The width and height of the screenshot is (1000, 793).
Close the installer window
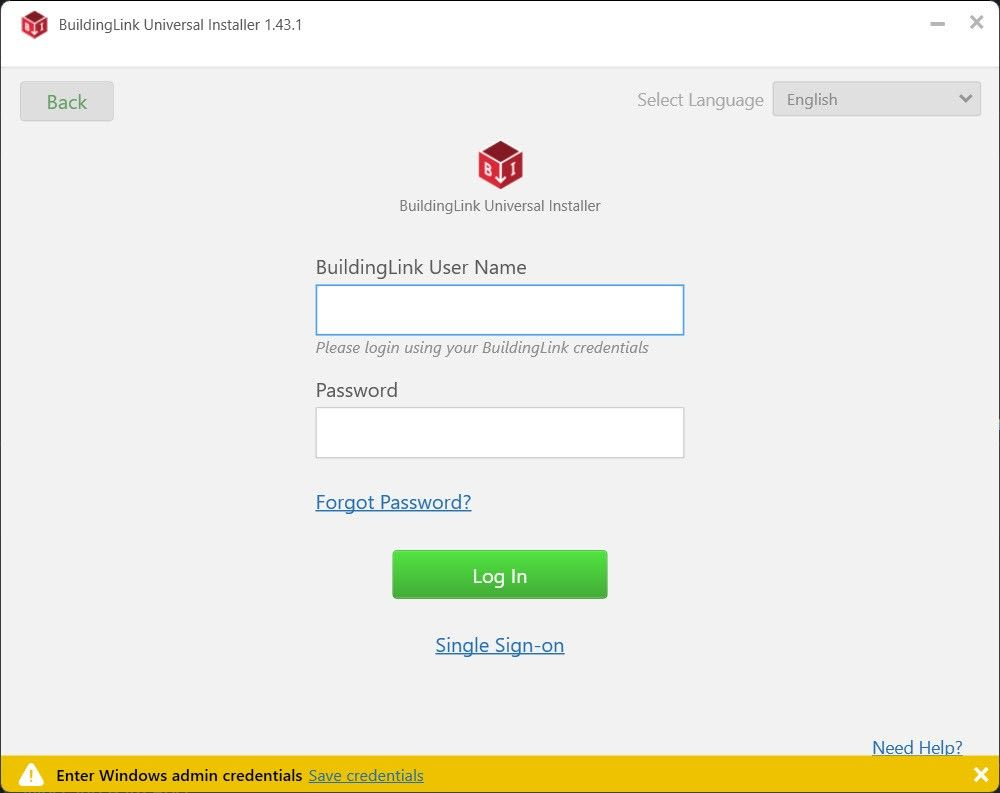pyautogui.click(x=976, y=22)
